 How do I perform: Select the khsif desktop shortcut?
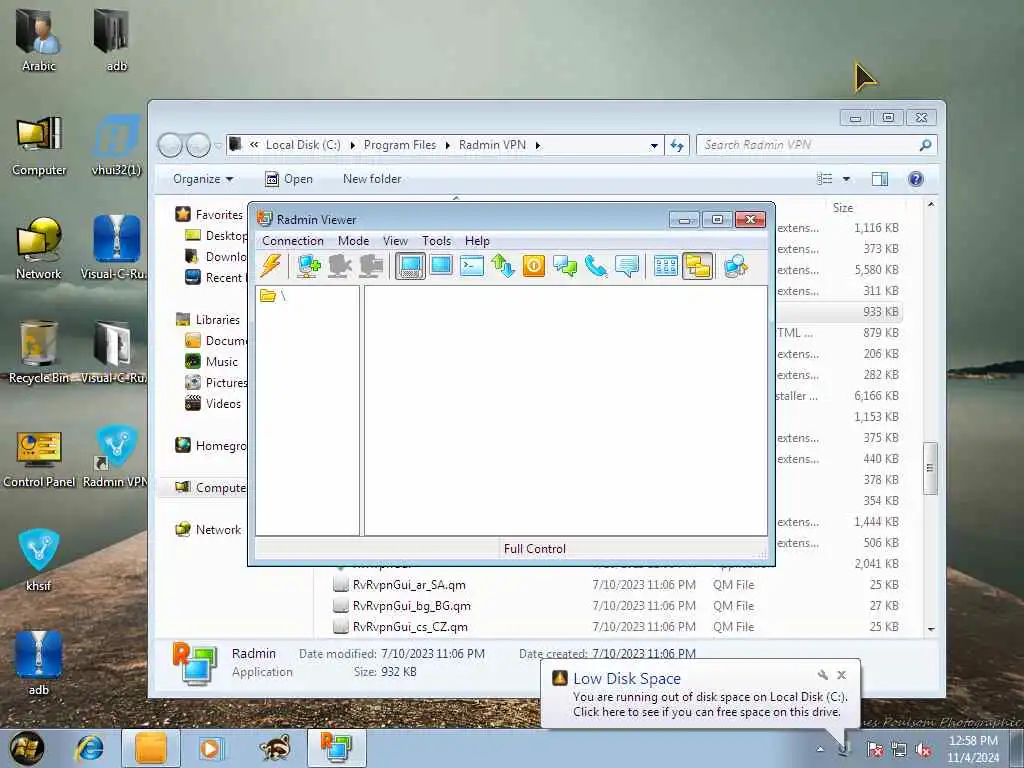coord(39,560)
